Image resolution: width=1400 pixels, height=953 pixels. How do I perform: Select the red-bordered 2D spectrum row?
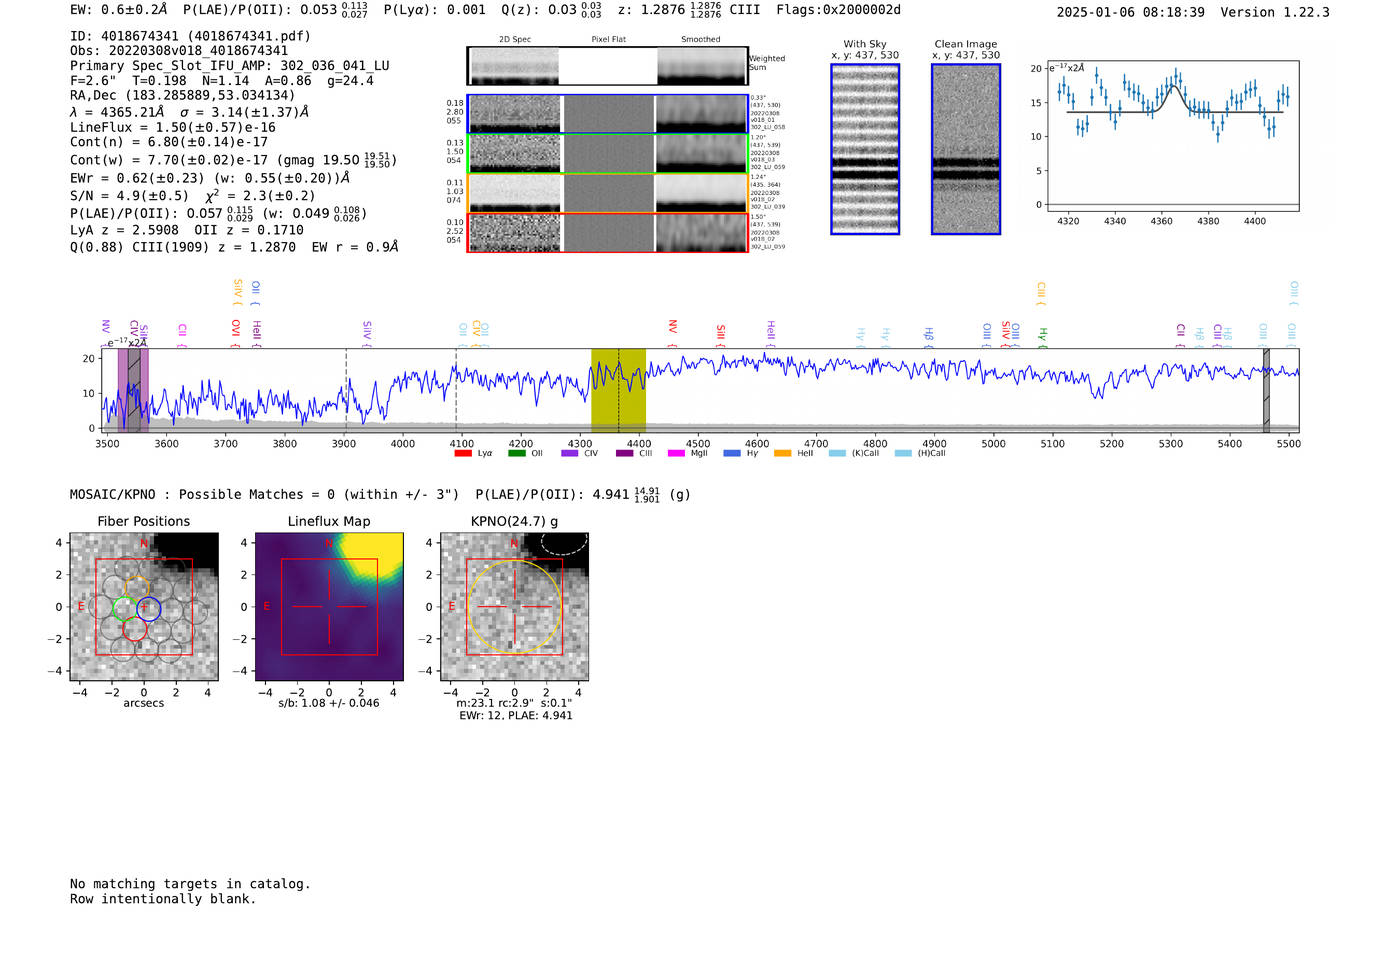tap(608, 233)
